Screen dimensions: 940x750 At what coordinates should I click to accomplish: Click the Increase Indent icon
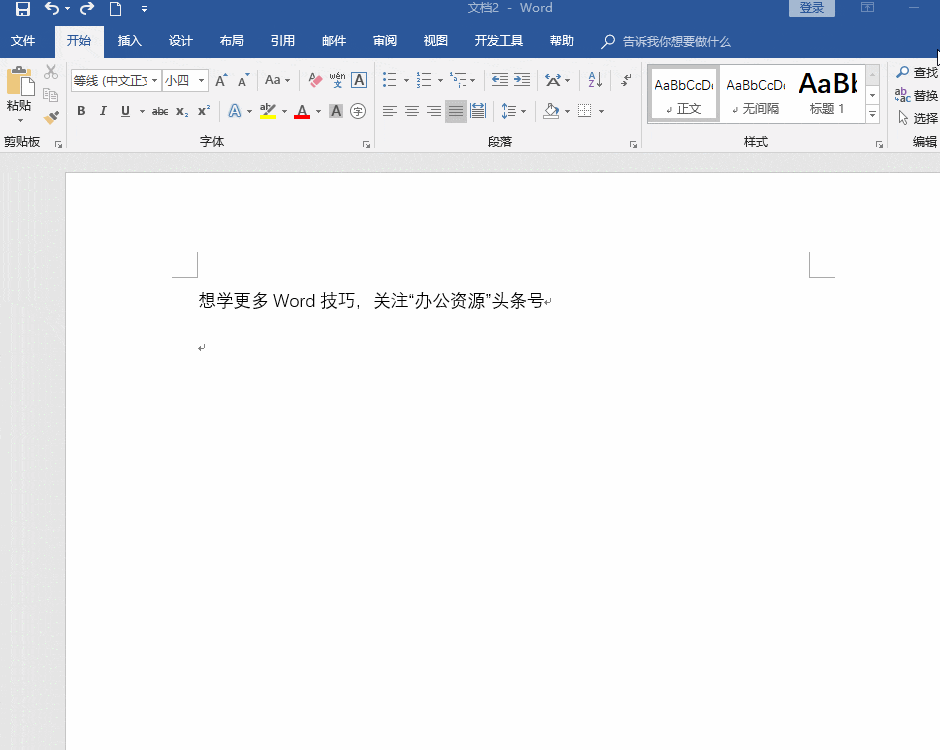pos(522,80)
